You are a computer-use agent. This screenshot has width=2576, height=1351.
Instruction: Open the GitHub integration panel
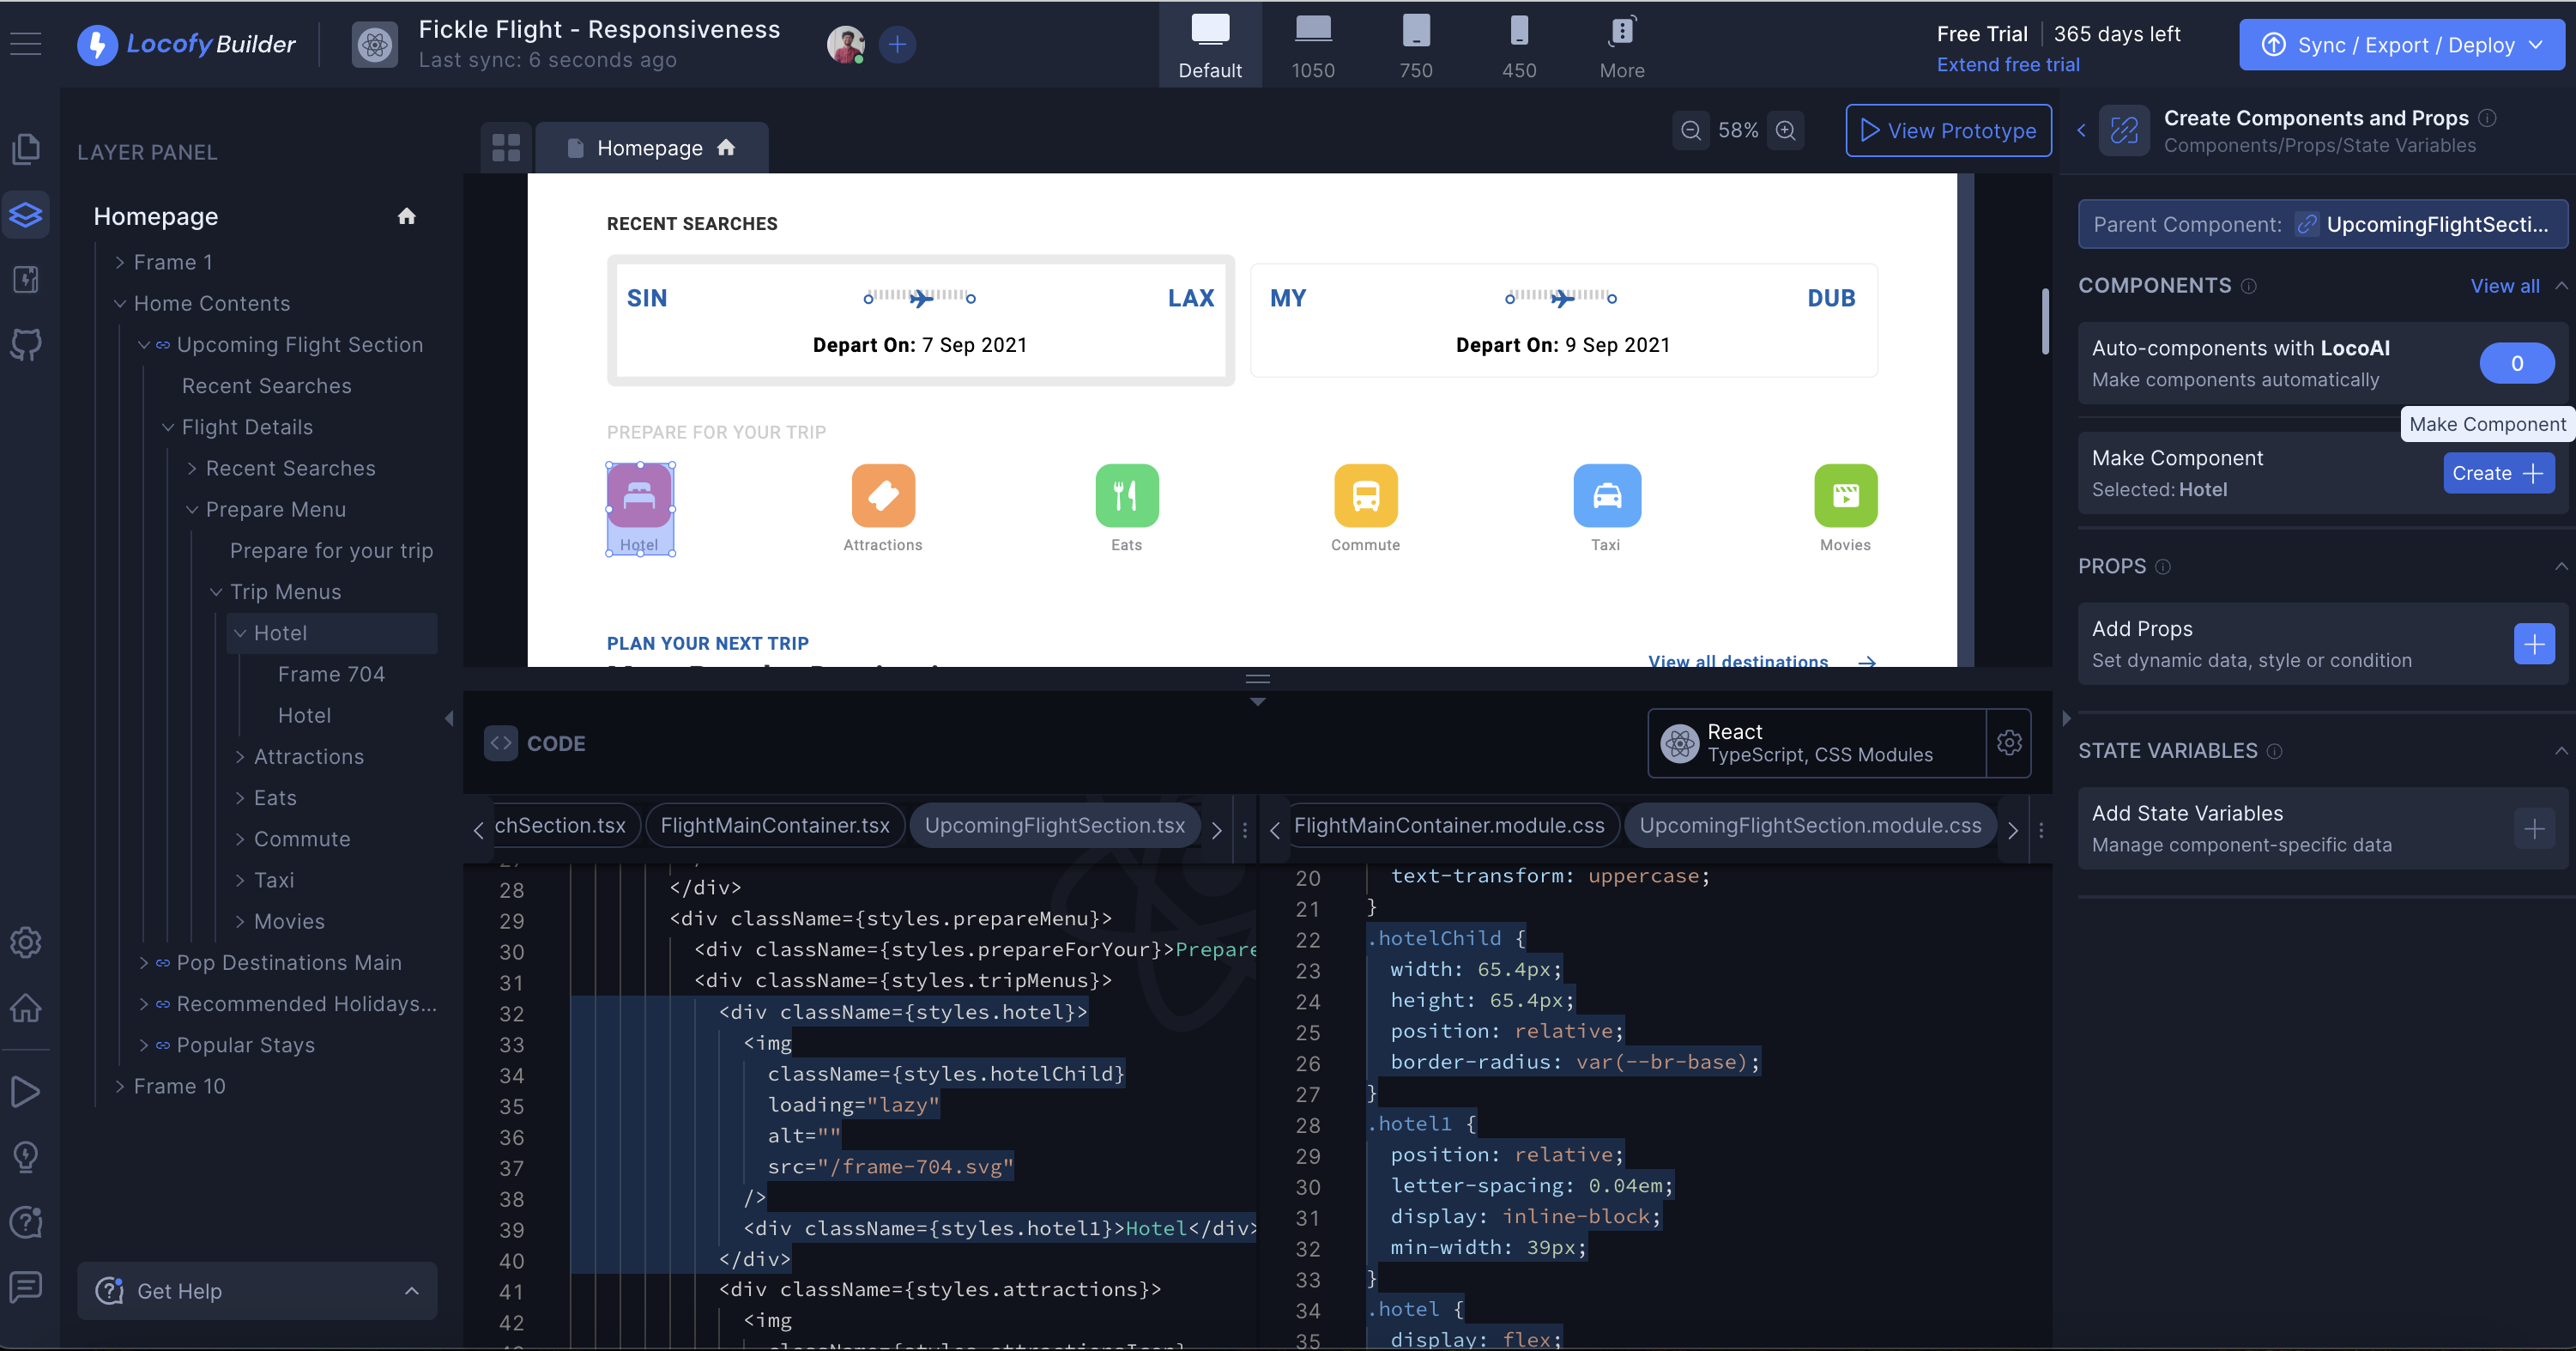pyautogui.click(x=26, y=345)
